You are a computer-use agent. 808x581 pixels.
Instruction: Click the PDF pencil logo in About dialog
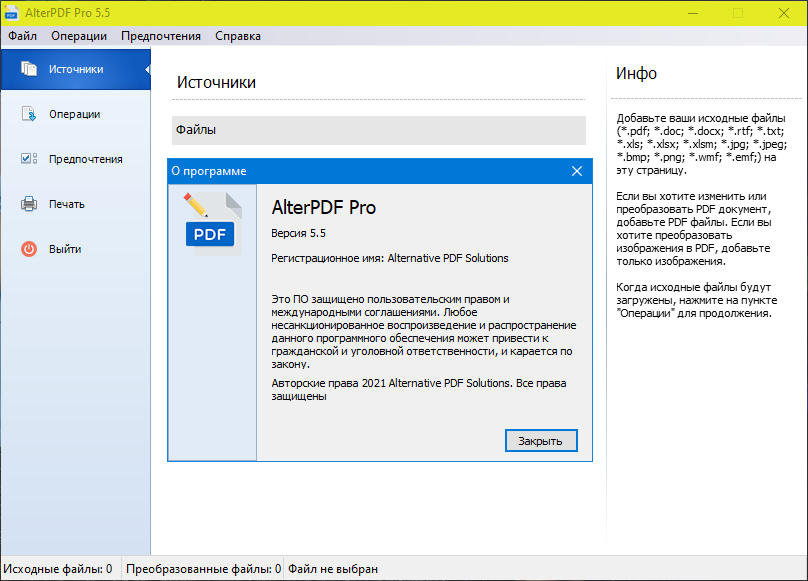(x=212, y=224)
